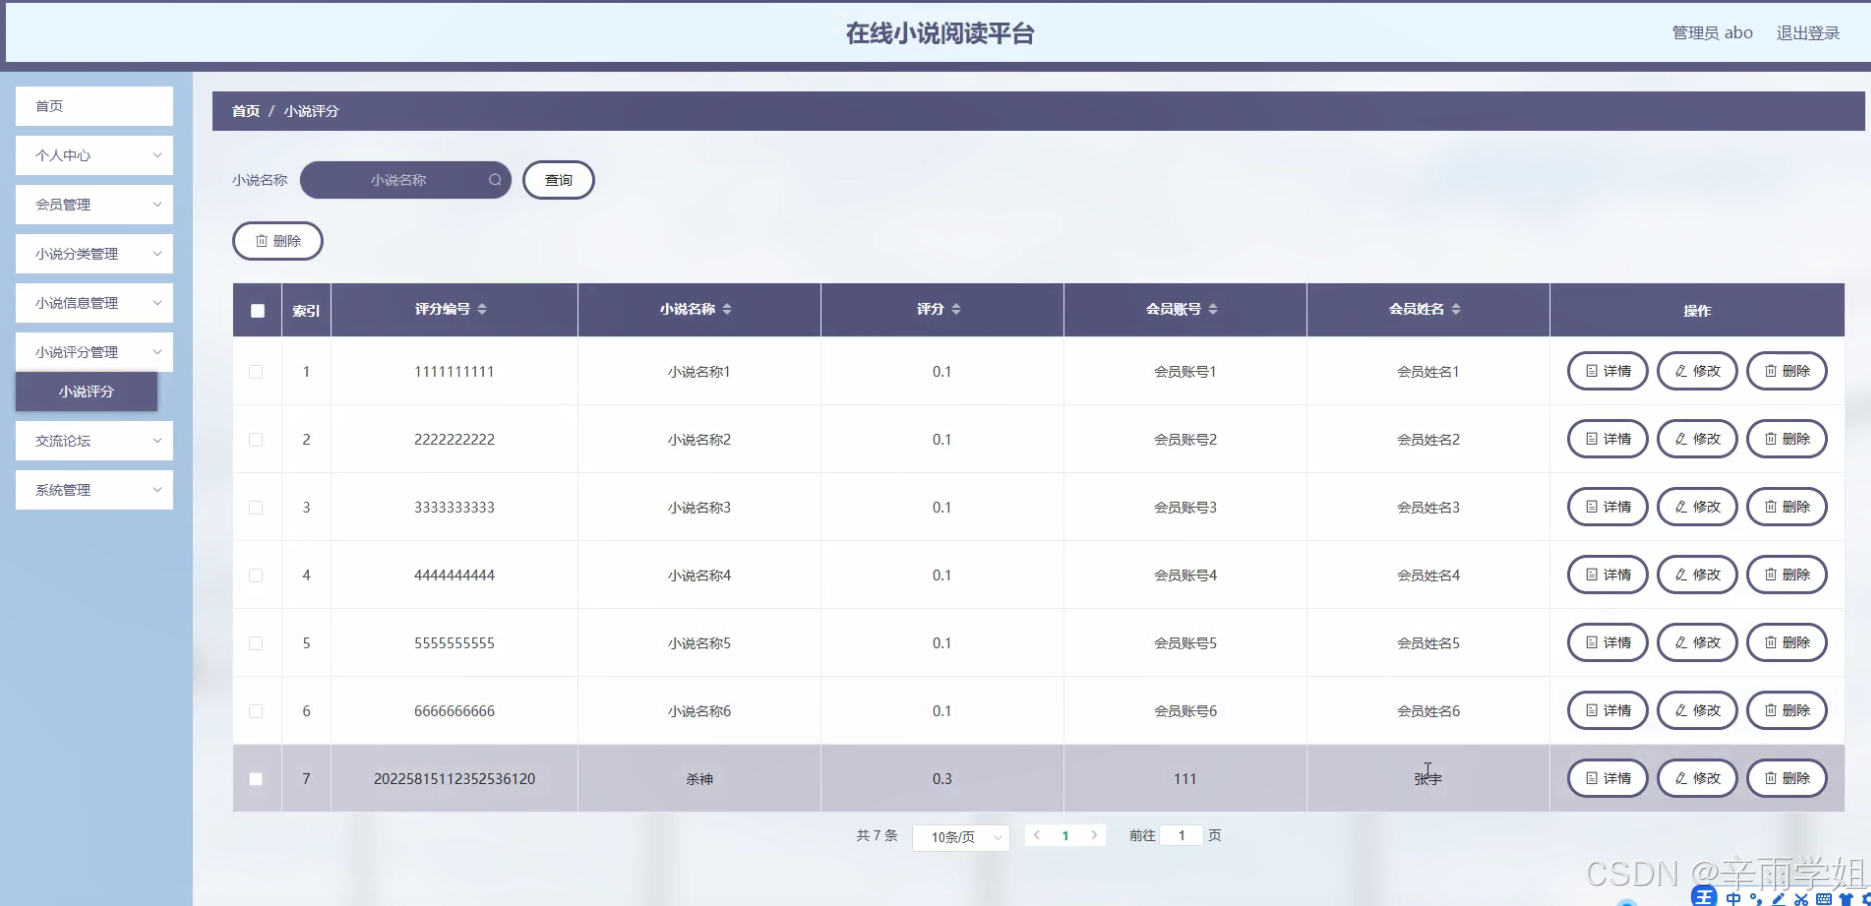Open 详情 for row 小说名称2

tap(1608, 439)
